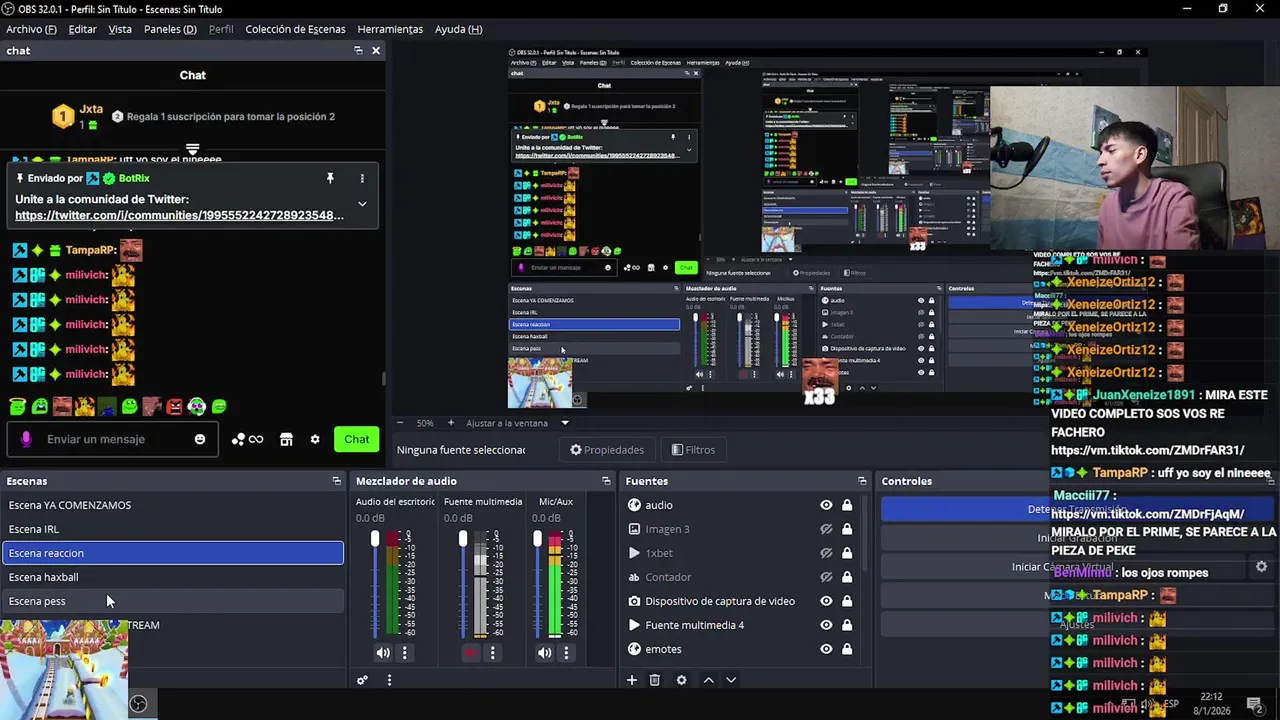Click the Controles panel settings gear
Screen dimensions: 1280x720
[x=1261, y=566]
